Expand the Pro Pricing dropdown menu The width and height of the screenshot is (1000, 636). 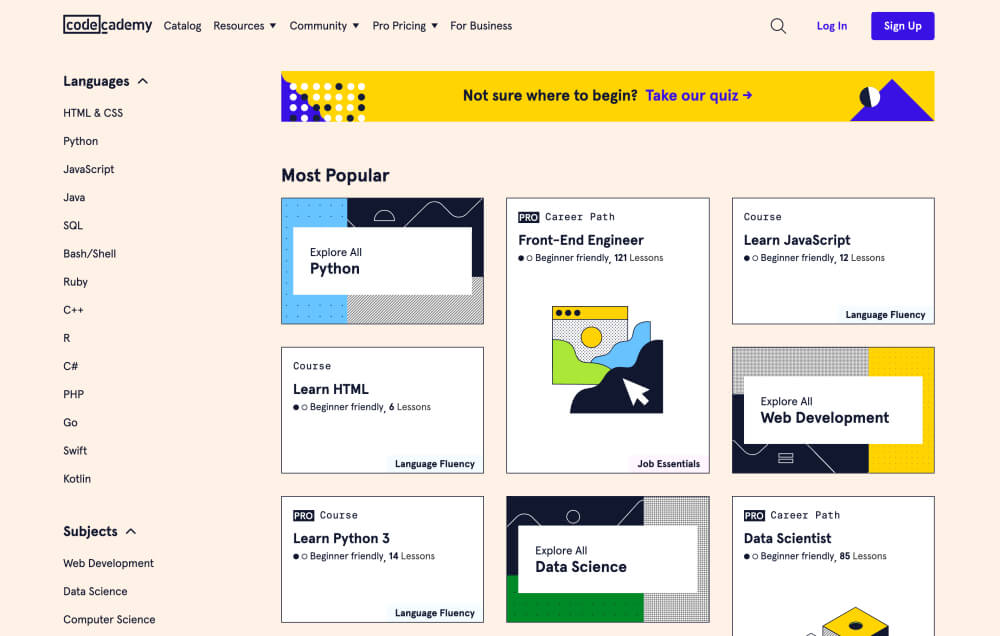coord(405,26)
